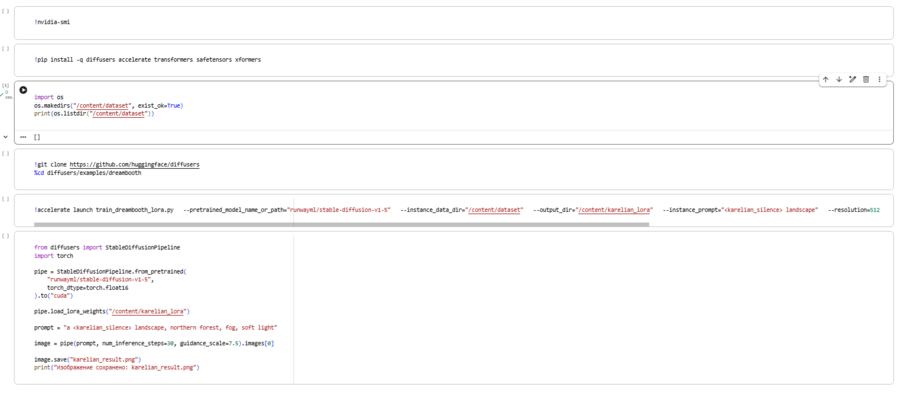This screenshot has height=398, width=900.
Task: Click the image.save("karelian_result.png") line
Action: [87, 359]
